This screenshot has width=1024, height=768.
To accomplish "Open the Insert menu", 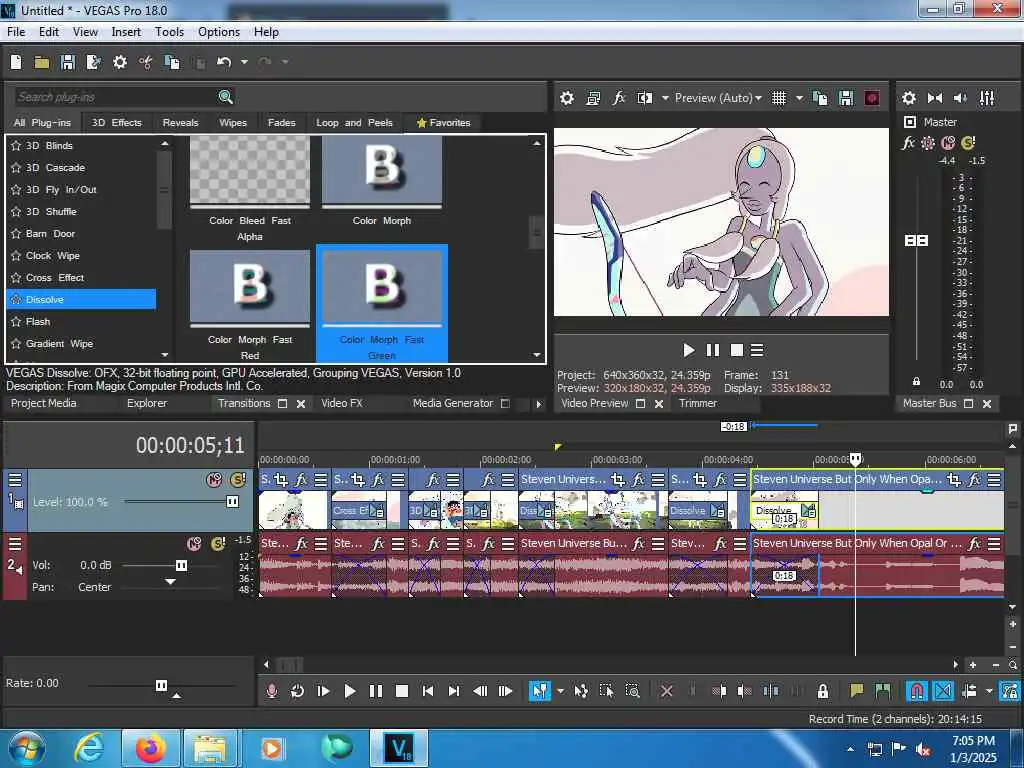I will 126,32.
